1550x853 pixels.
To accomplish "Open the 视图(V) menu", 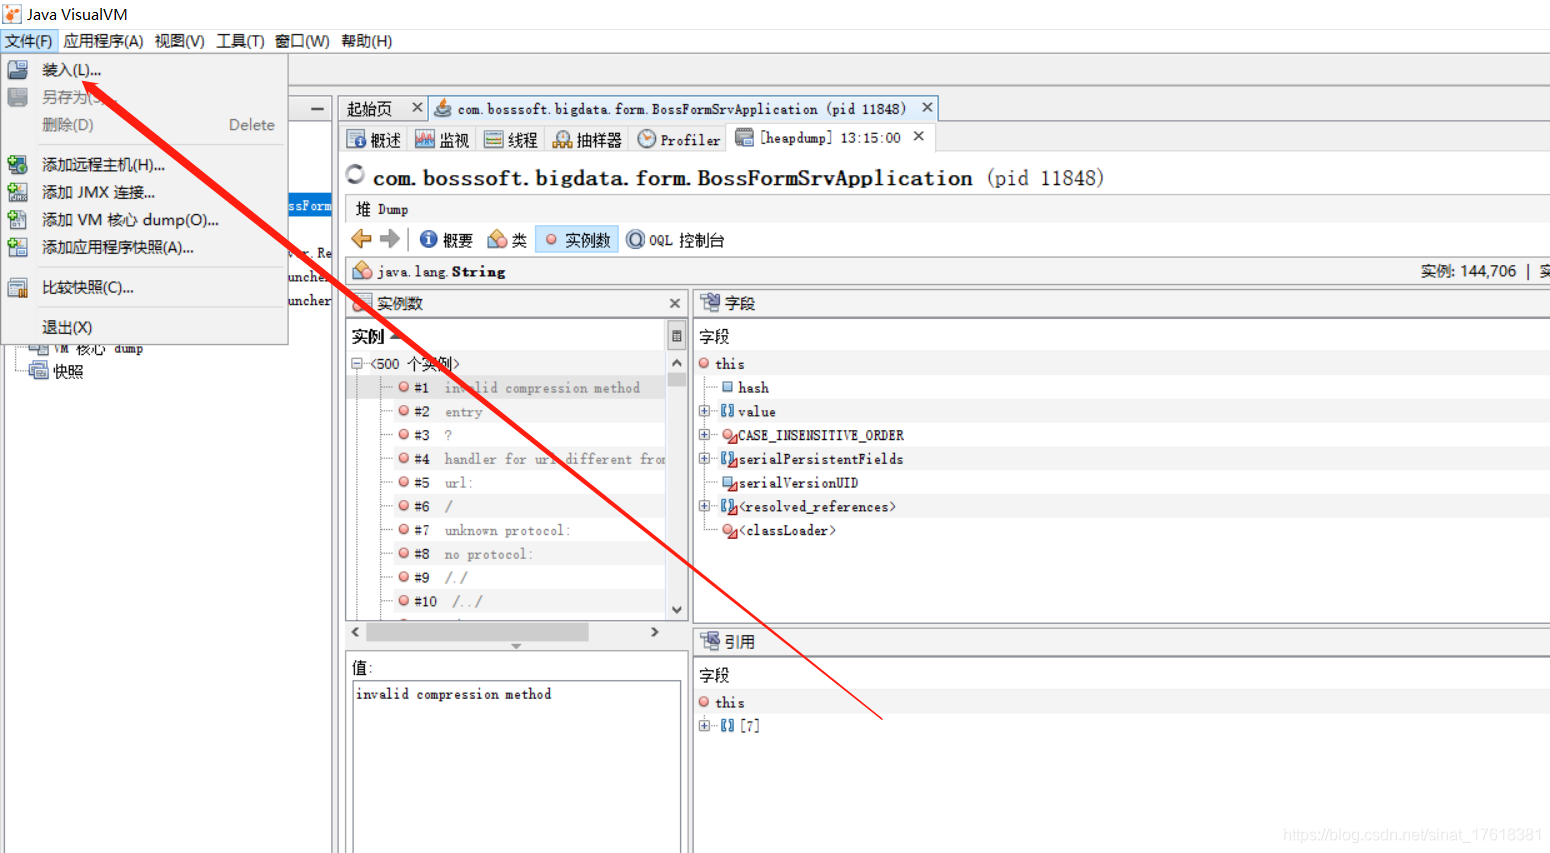I will [179, 41].
